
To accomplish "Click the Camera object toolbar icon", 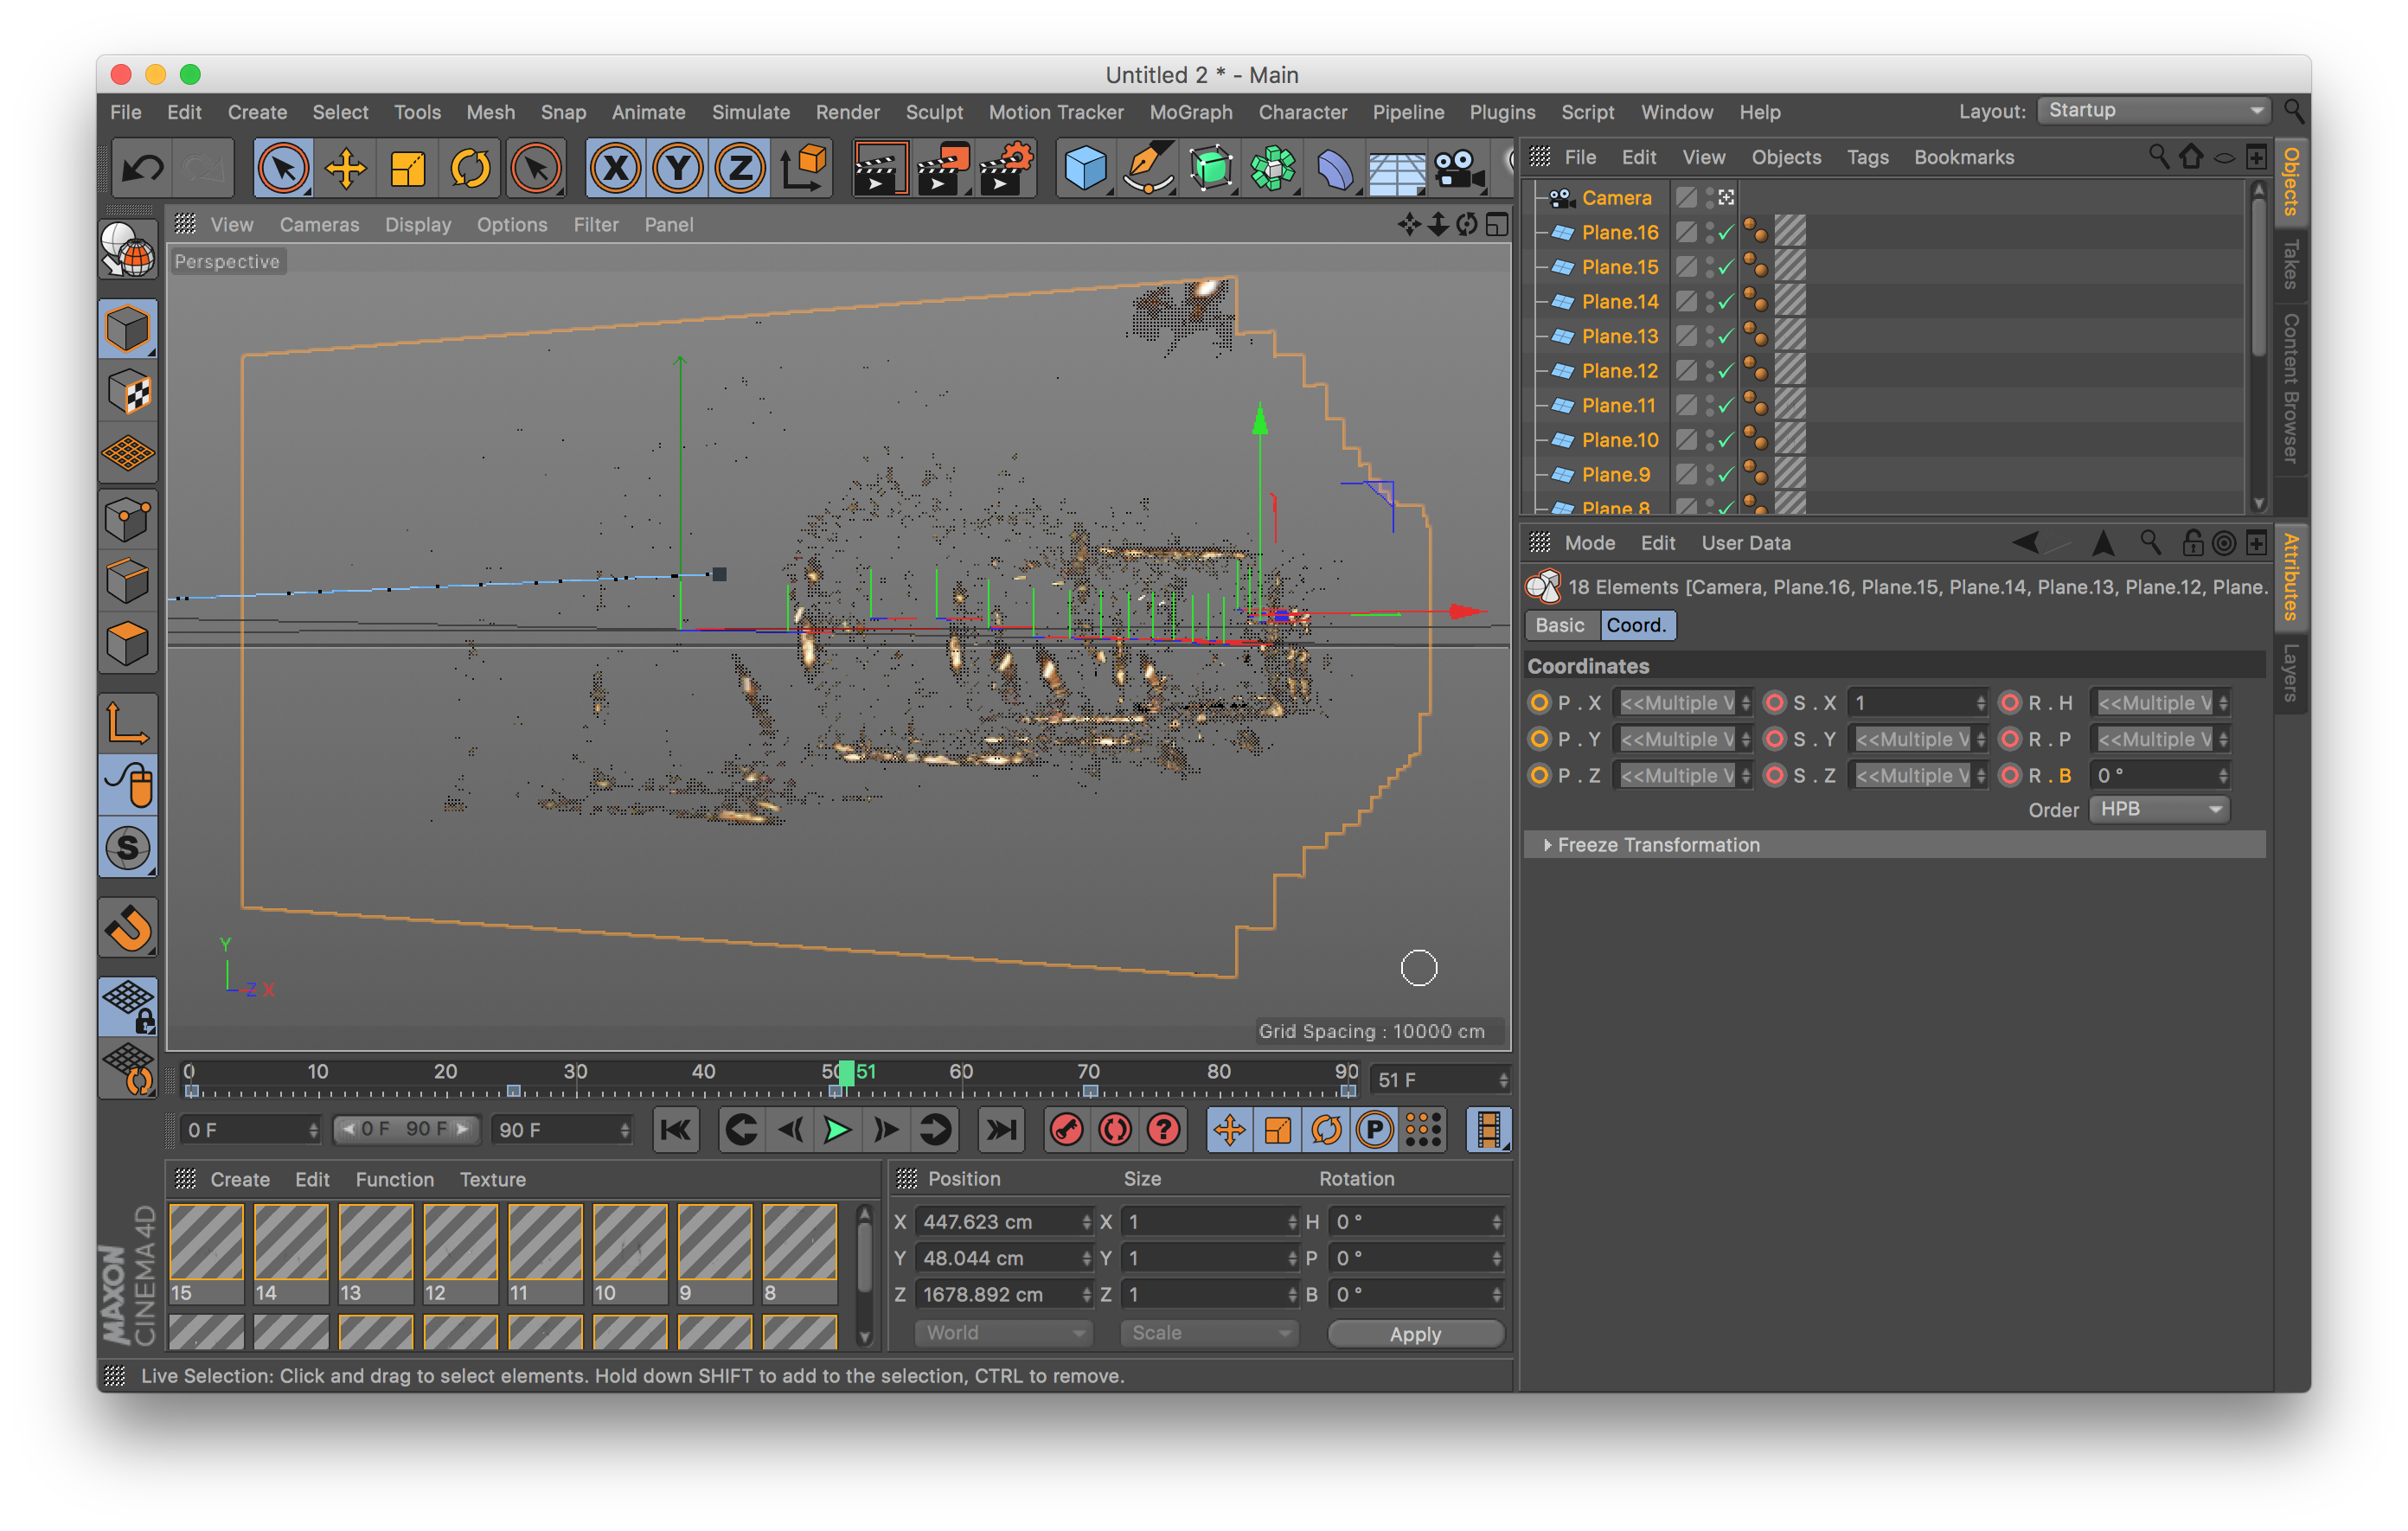I will (1458, 167).
